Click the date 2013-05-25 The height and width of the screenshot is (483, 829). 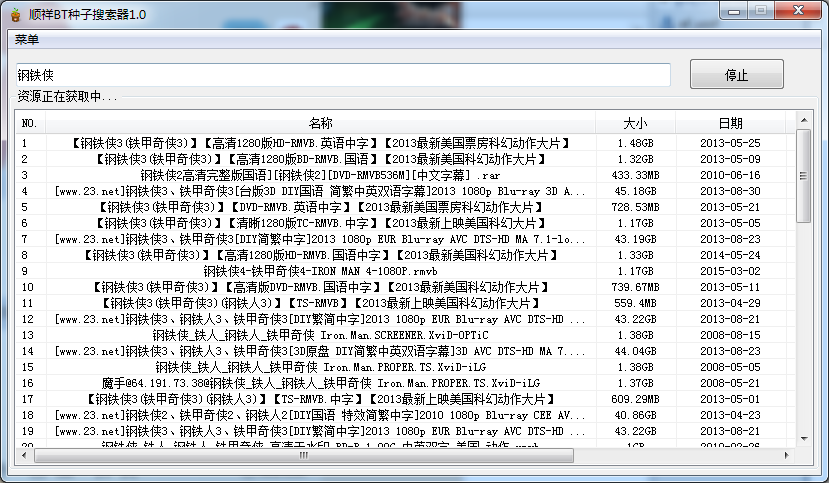(730, 143)
